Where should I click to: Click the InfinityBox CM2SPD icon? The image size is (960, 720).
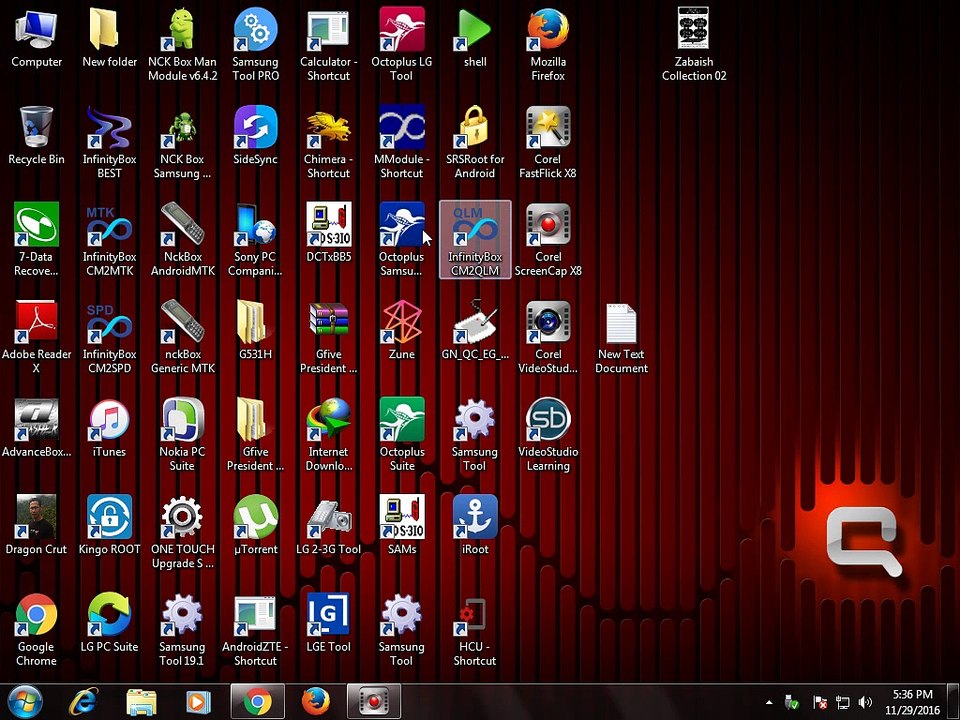click(x=110, y=337)
